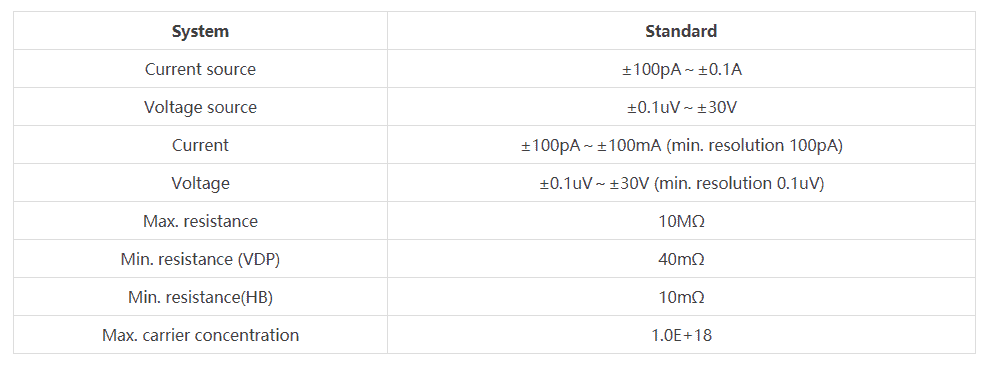
Task: Select the ±100pA ~ ±0.1A value cell
Action: pyautogui.click(x=681, y=69)
